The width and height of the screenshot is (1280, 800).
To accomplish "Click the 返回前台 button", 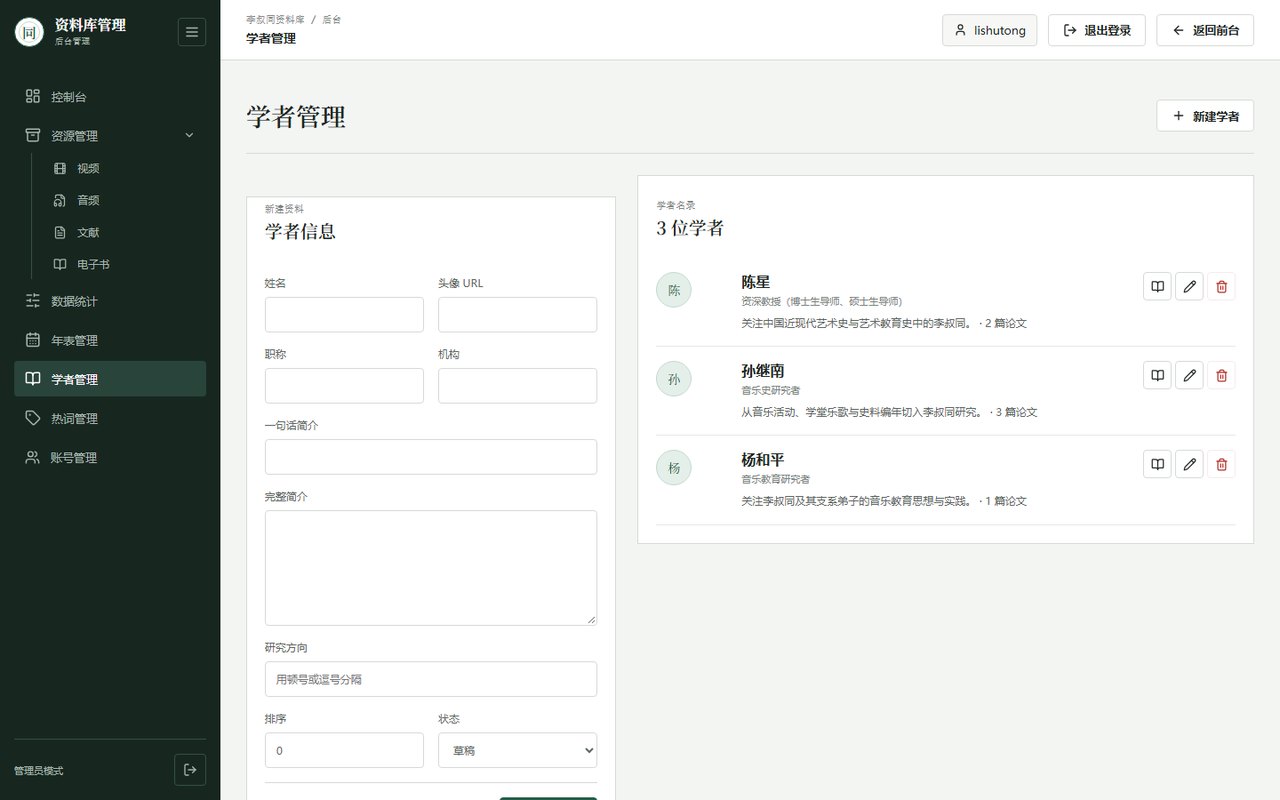I will point(1205,30).
